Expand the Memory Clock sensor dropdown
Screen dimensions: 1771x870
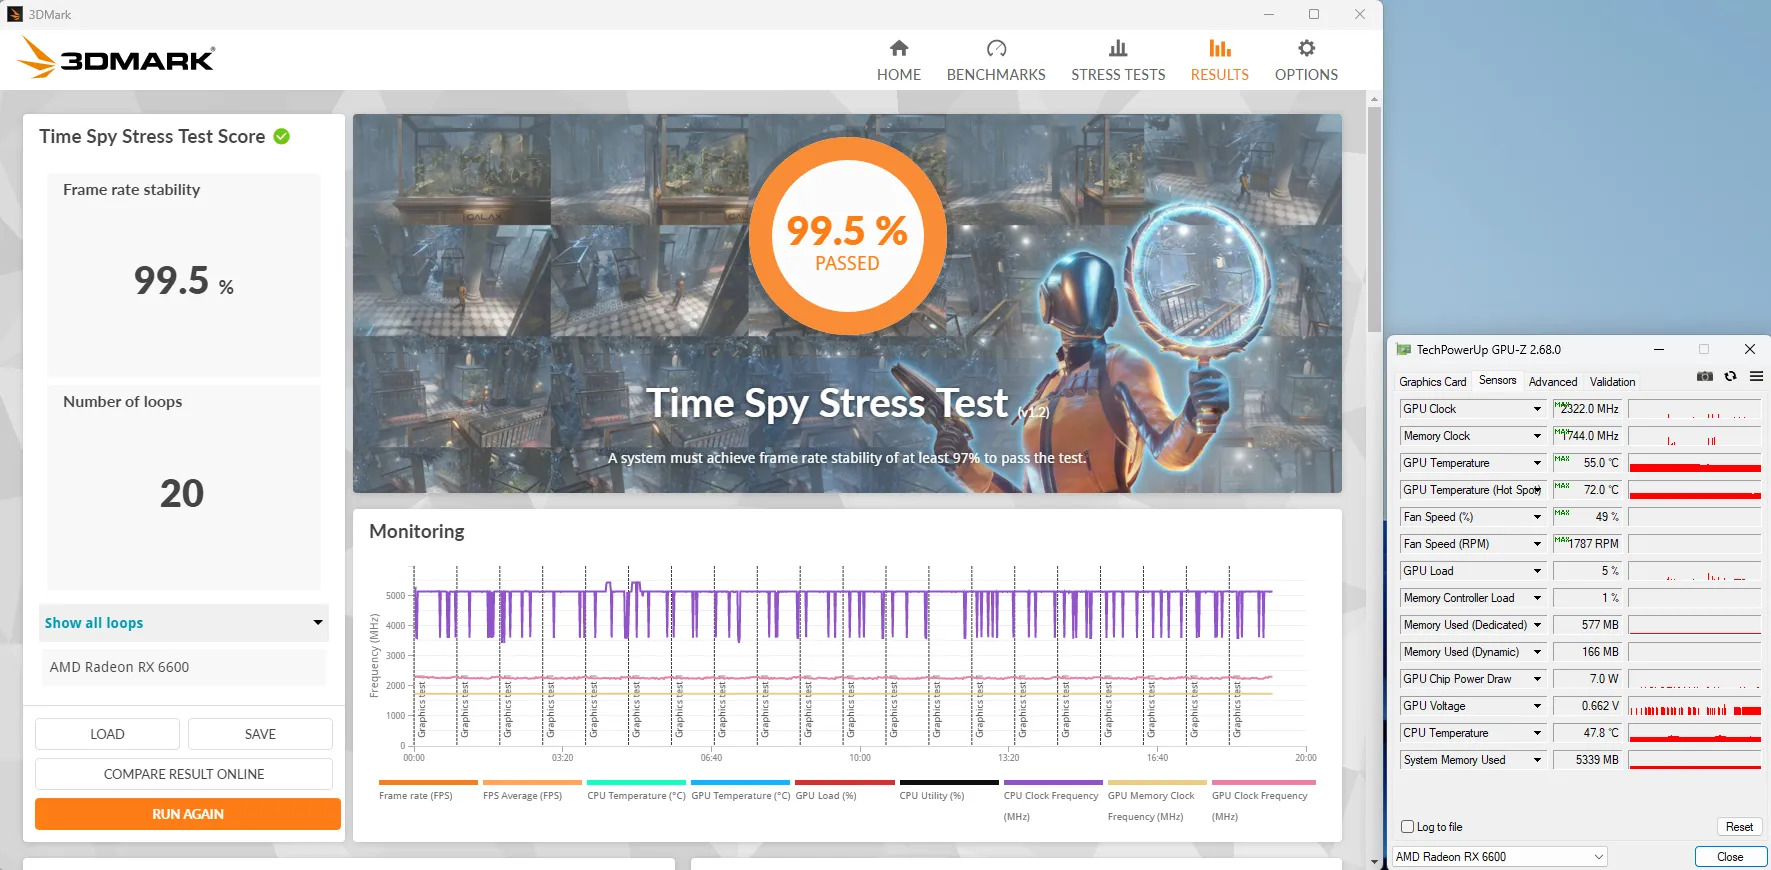click(x=1537, y=436)
